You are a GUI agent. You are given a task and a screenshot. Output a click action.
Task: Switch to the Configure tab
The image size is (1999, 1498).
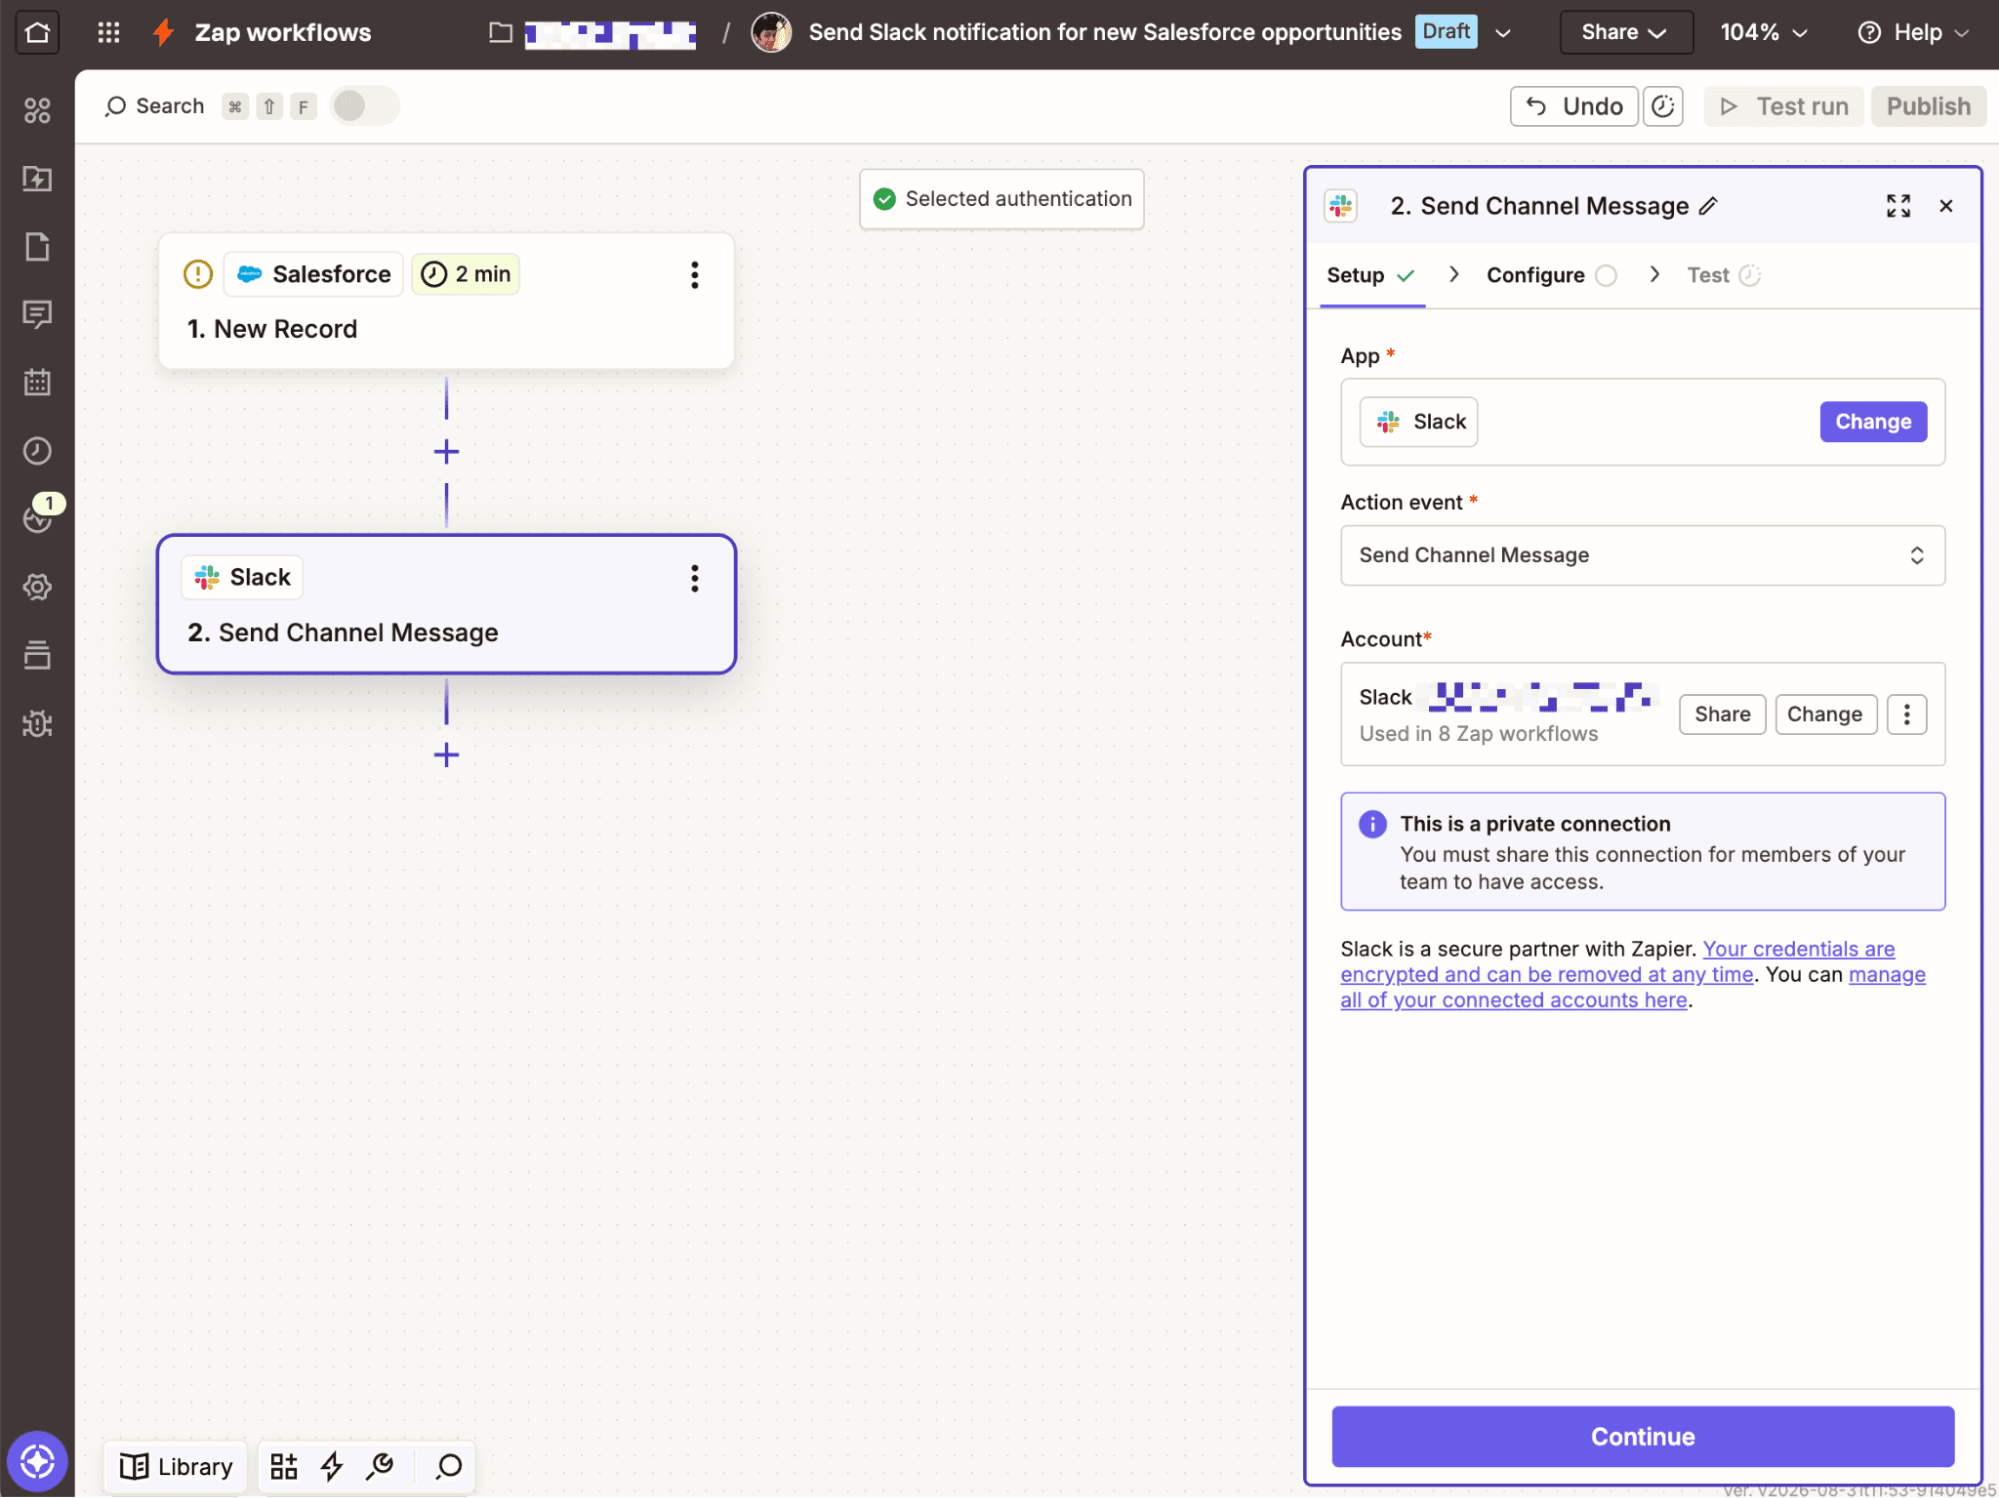(1551, 275)
